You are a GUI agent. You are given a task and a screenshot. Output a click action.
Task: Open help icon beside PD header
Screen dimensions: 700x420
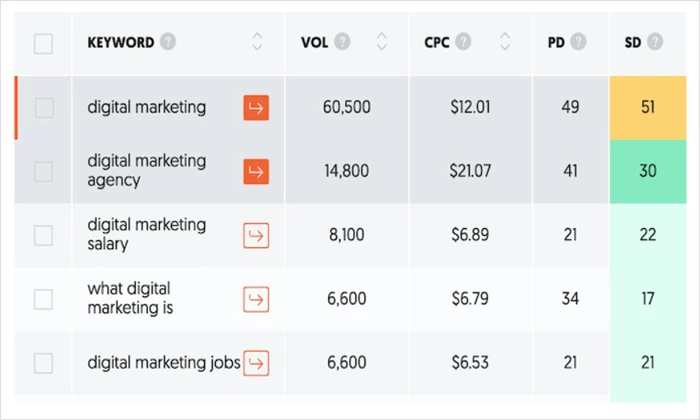tap(579, 42)
